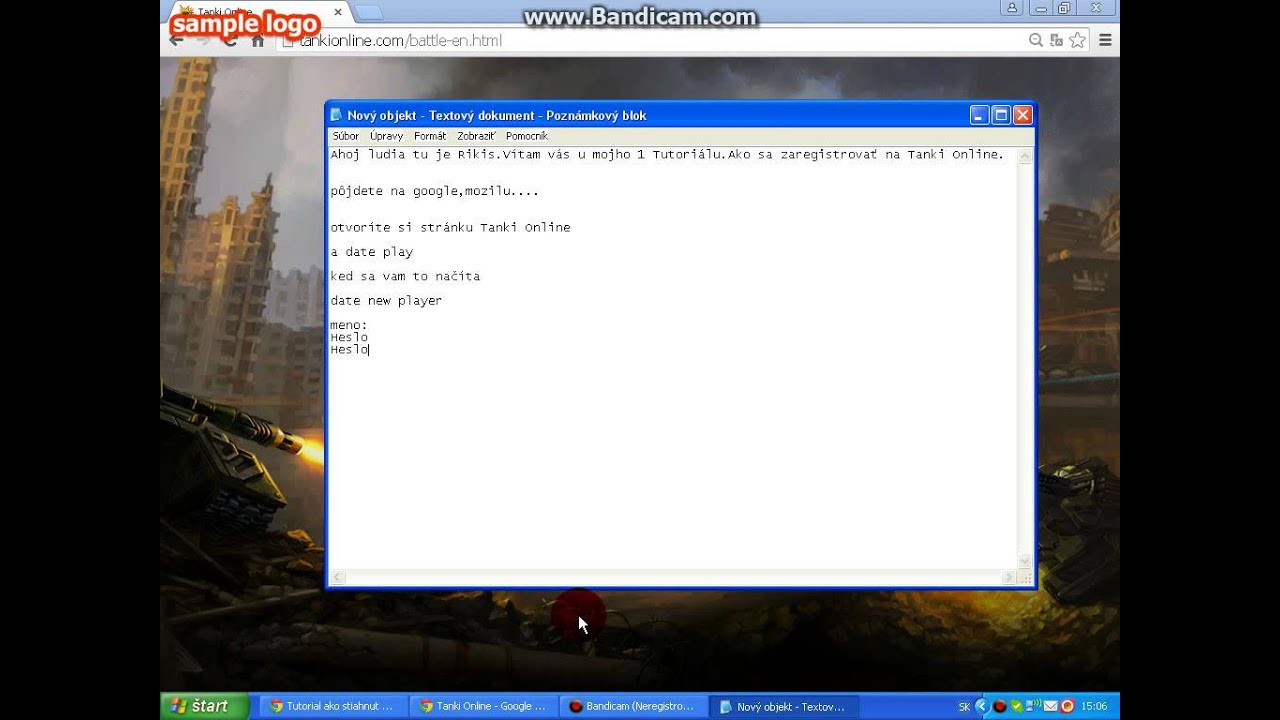
Task: Click the line 'otvorite si stránku Tanki Online'
Action: pos(451,228)
